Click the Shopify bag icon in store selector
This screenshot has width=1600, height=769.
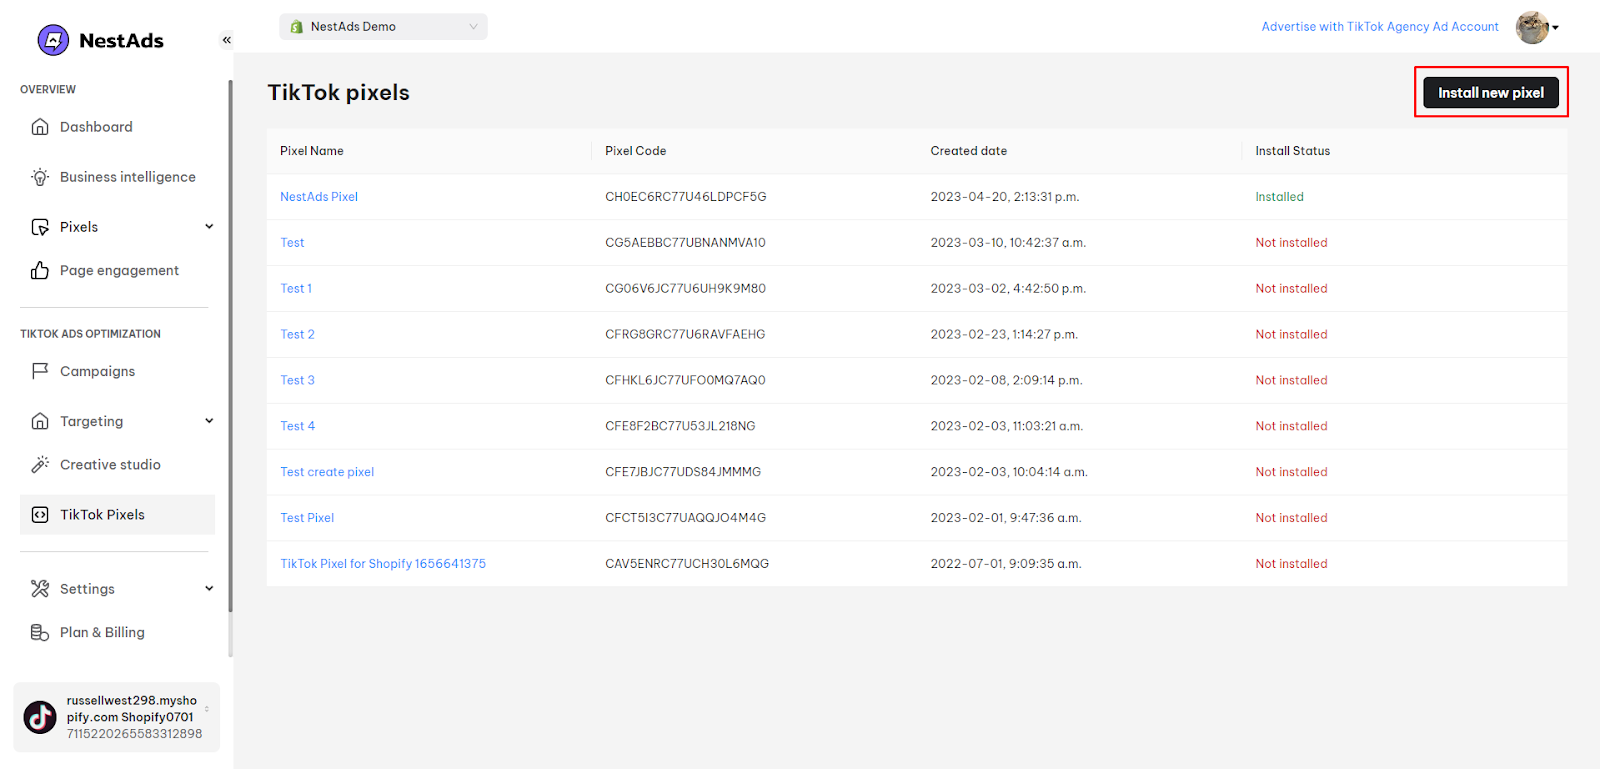tap(296, 27)
